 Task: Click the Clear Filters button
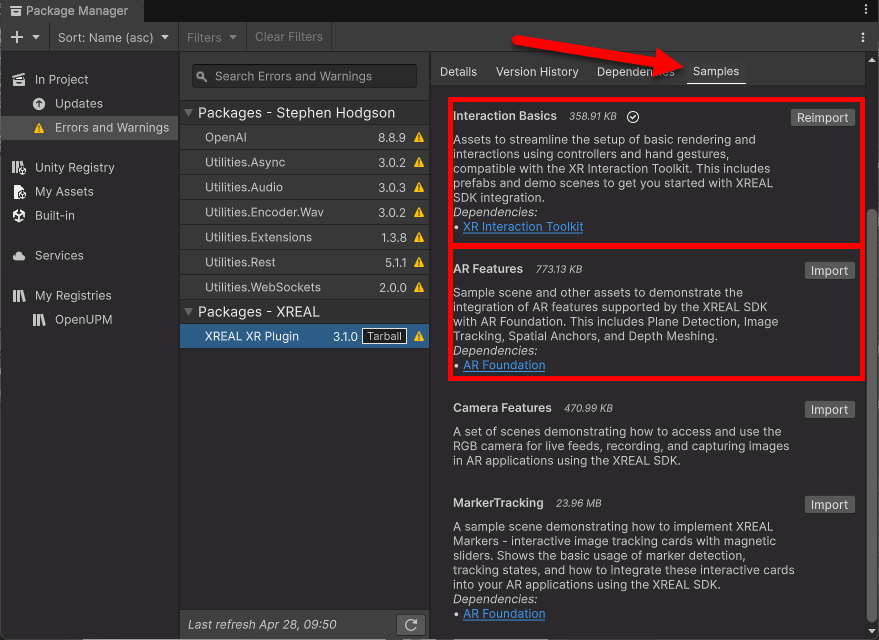(289, 37)
